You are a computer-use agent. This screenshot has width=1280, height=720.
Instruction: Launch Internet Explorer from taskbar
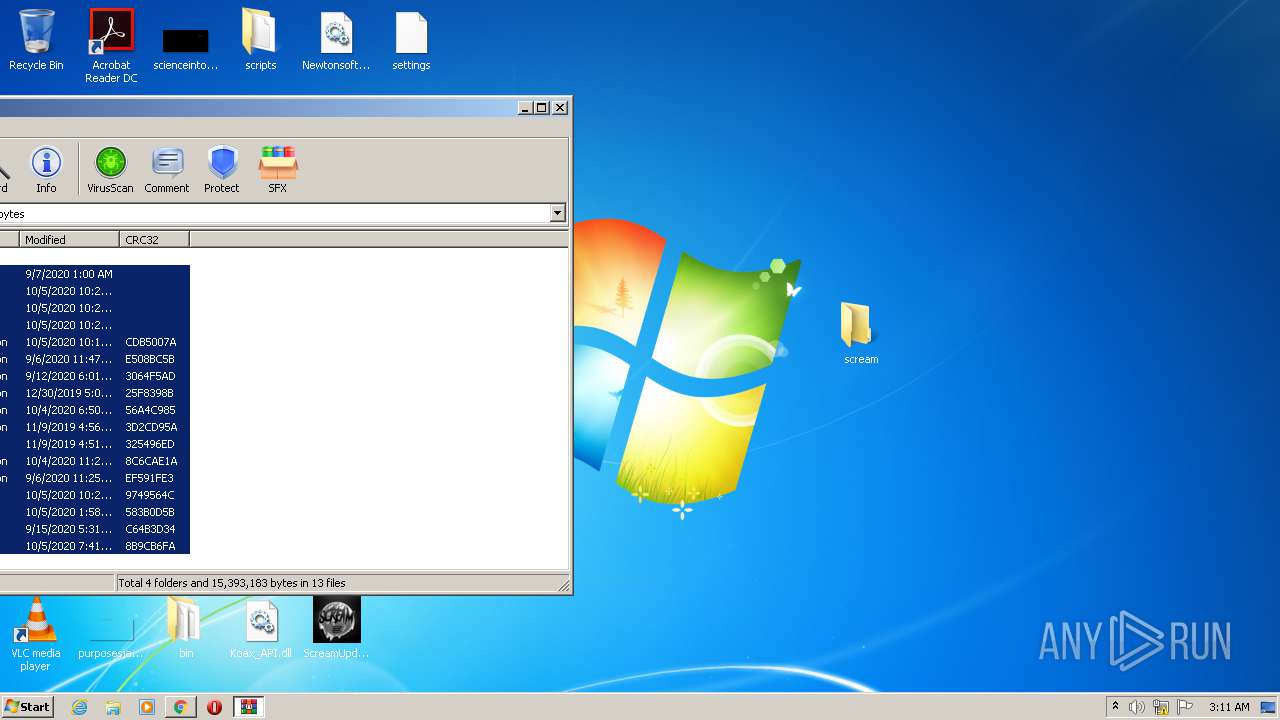coord(79,707)
